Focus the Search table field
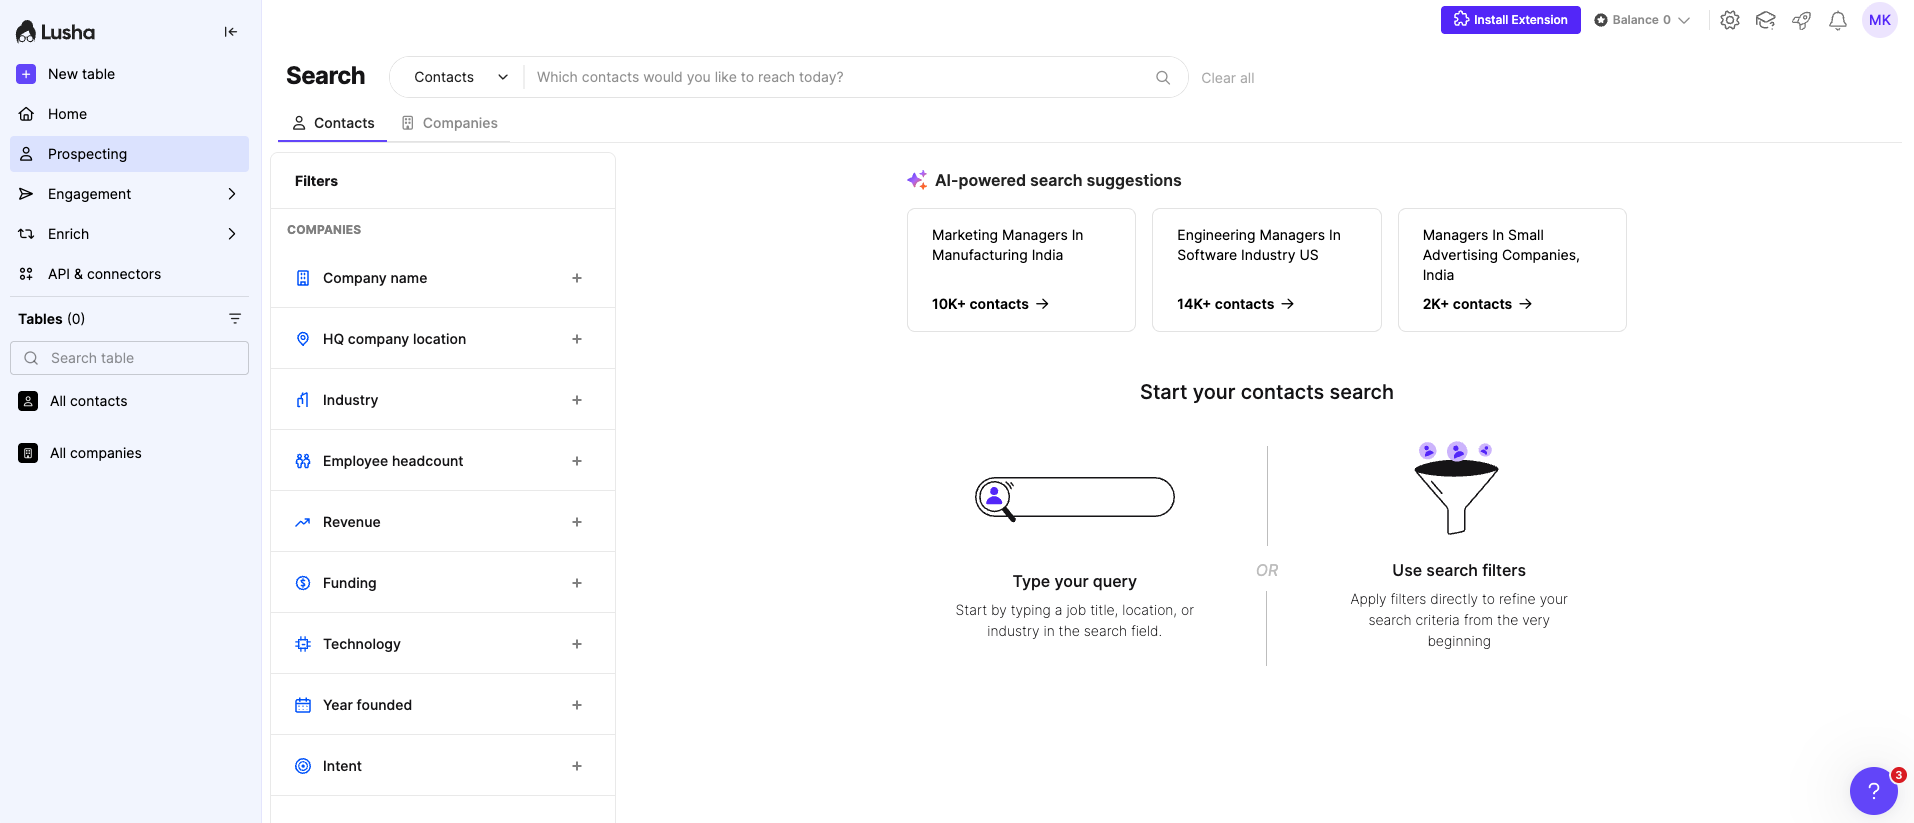Screen dimensions: 1914x823 pos(129,358)
